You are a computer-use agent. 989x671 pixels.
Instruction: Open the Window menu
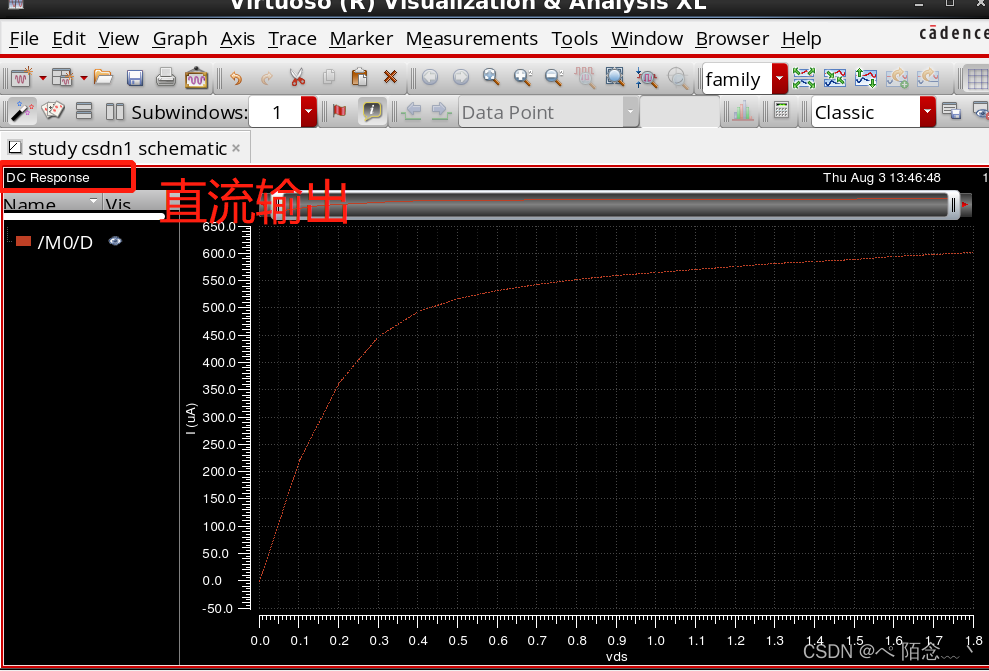(647, 38)
